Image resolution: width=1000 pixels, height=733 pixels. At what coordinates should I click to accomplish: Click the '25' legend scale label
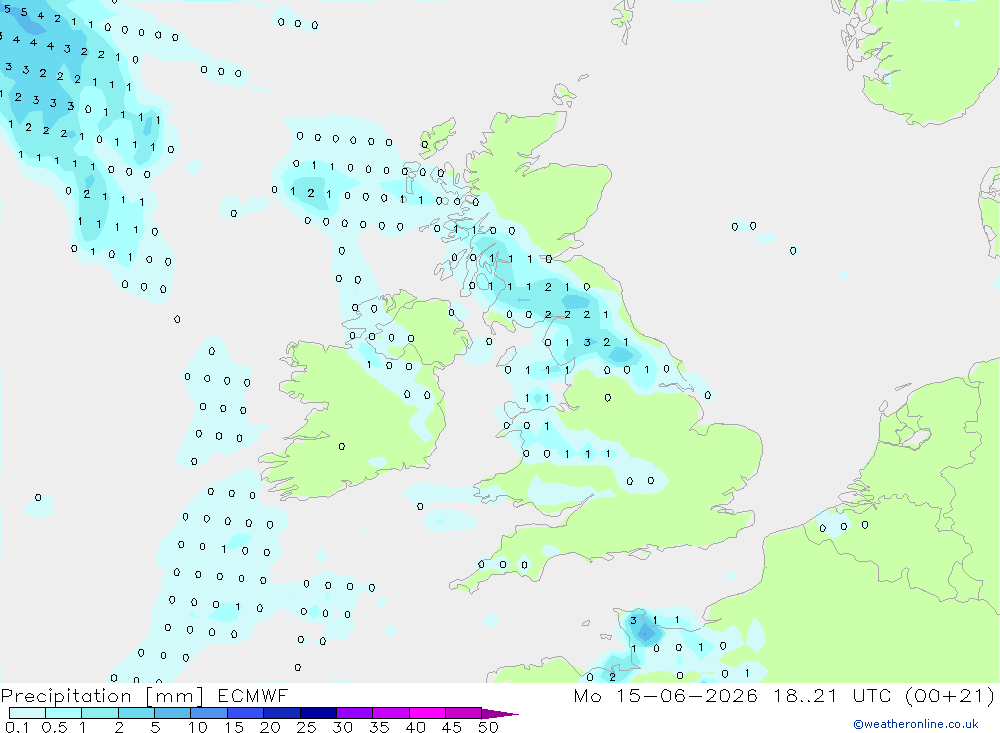[x=306, y=727]
